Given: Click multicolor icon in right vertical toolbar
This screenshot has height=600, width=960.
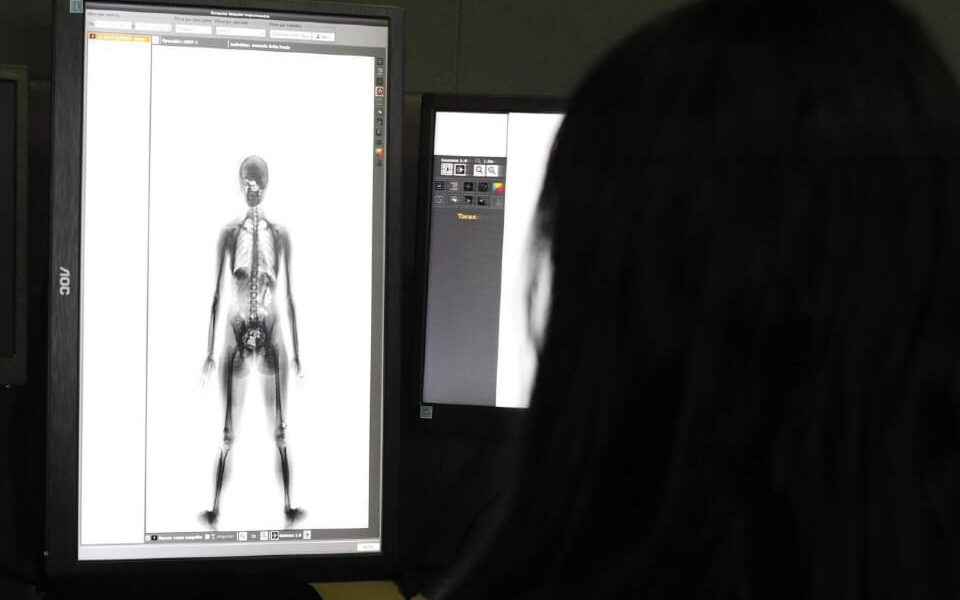Looking at the screenshot, I should (379, 152).
